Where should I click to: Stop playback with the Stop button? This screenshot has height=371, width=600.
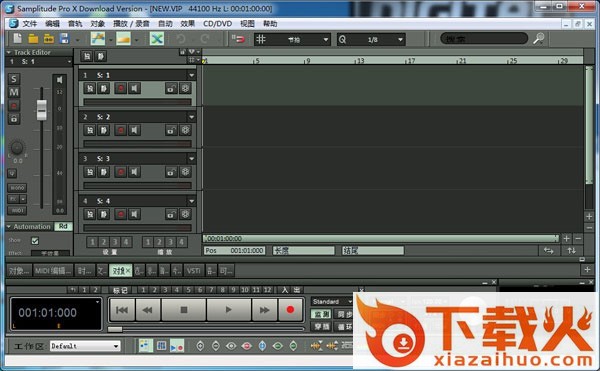click(184, 309)
